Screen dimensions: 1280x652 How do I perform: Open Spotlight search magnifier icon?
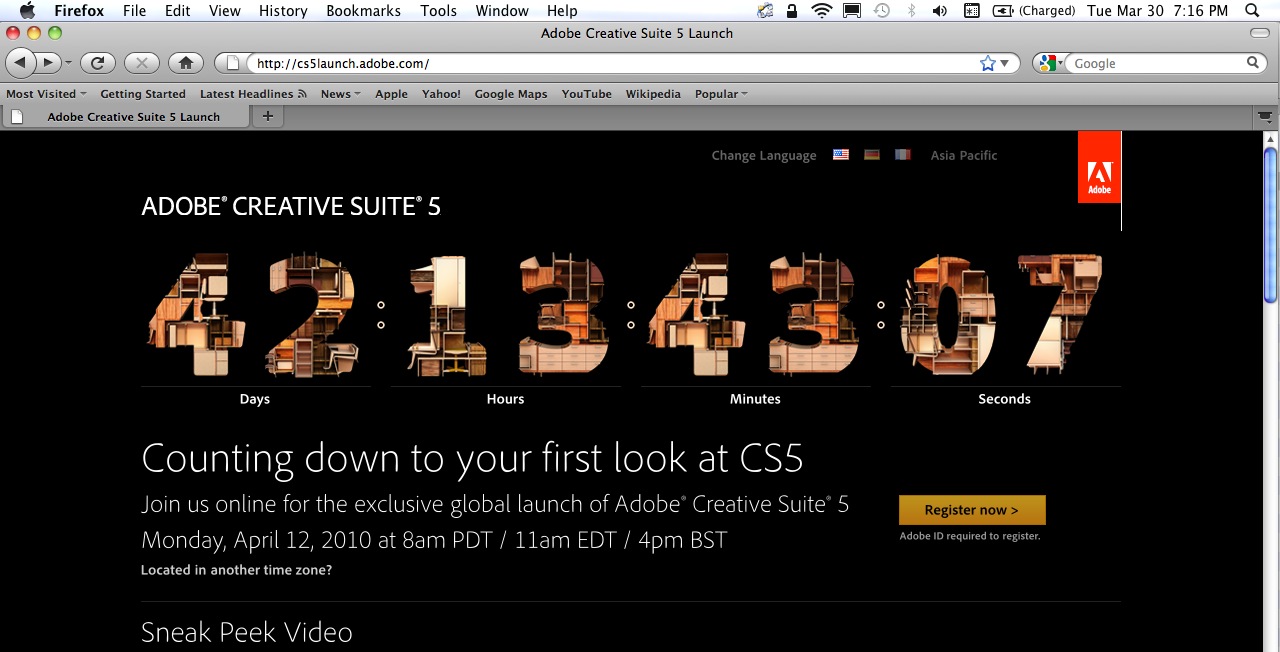point(1254,11)
